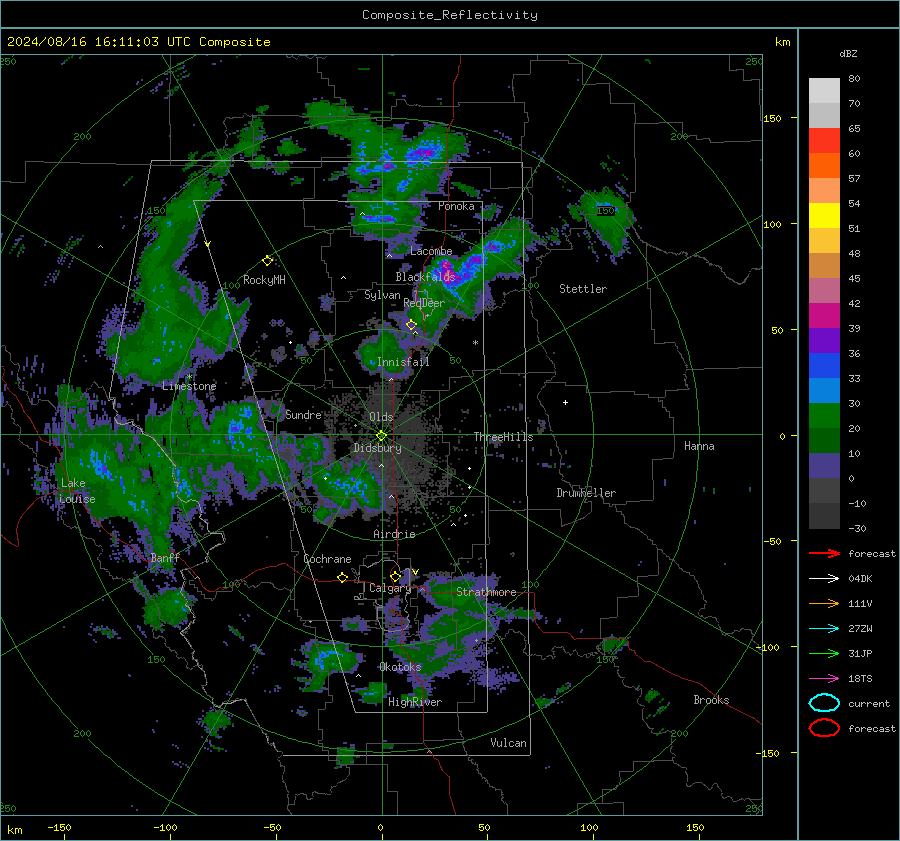Click the Strathmore city label
Image resolution: width=900 pixels, height=841 pixels.
(x=486, y=592)
